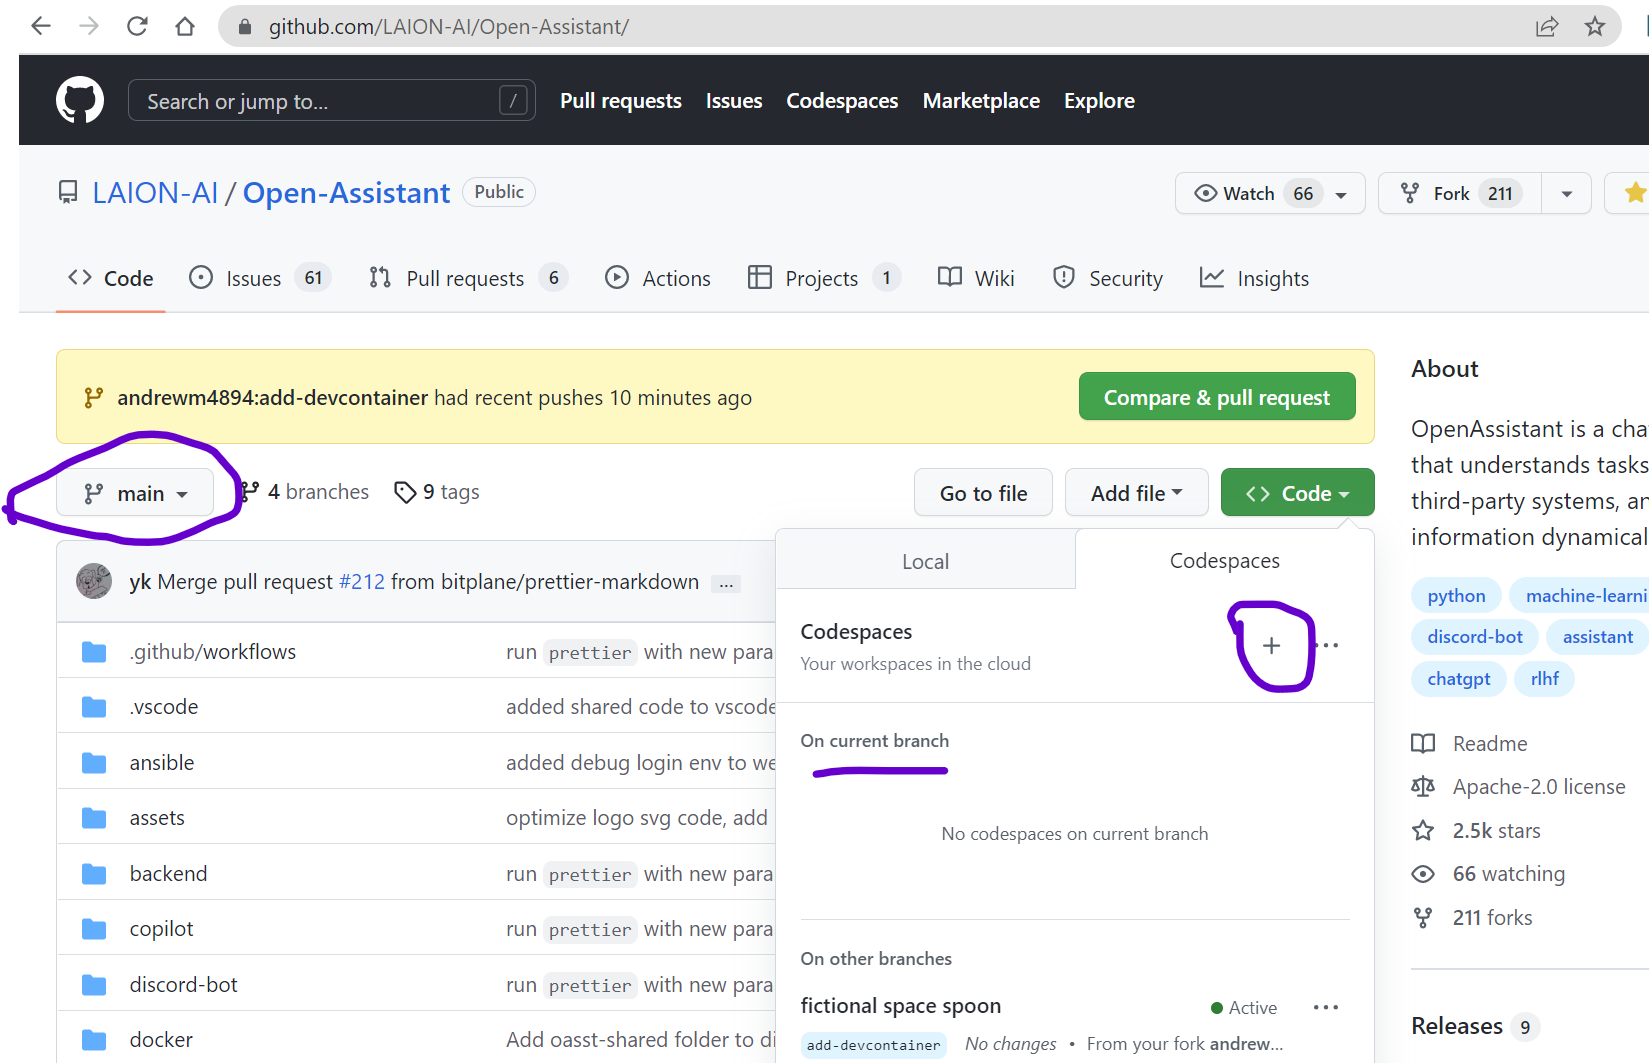
Task: Open the Wiki tab
Action: click(x=976, y=278)
